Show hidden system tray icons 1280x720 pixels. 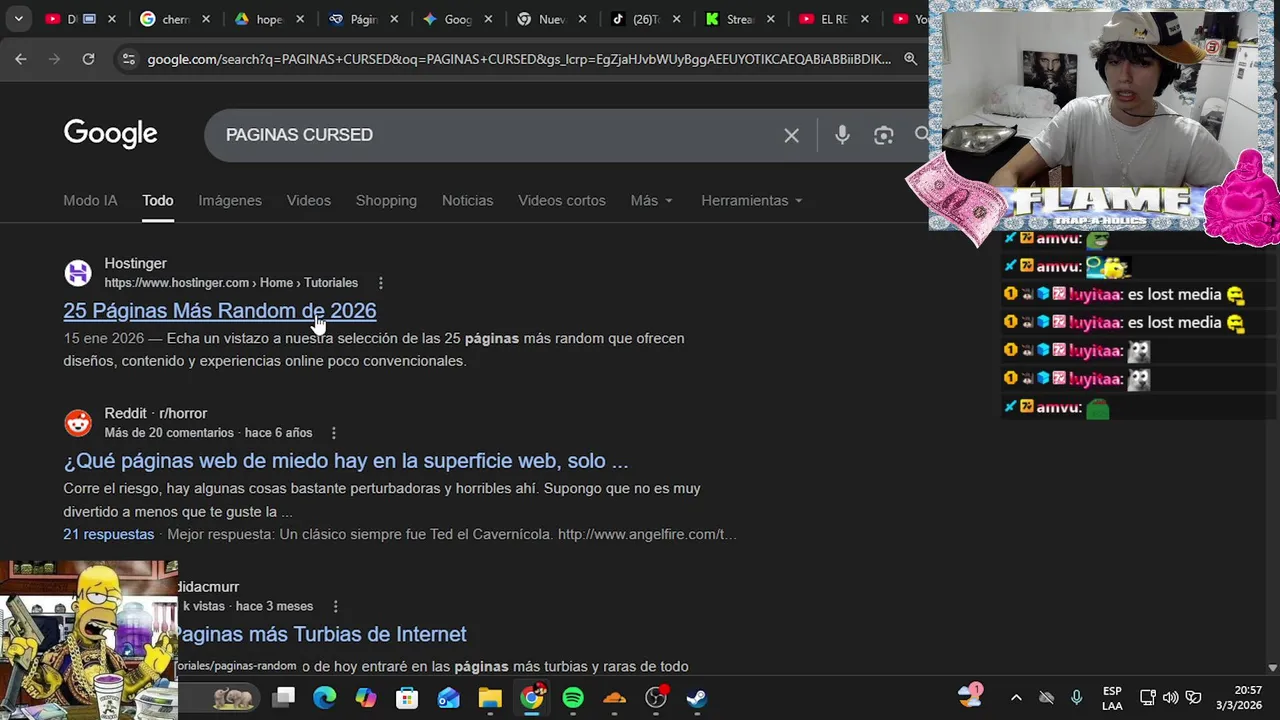pyautogui.click(x=1016, y=698)
